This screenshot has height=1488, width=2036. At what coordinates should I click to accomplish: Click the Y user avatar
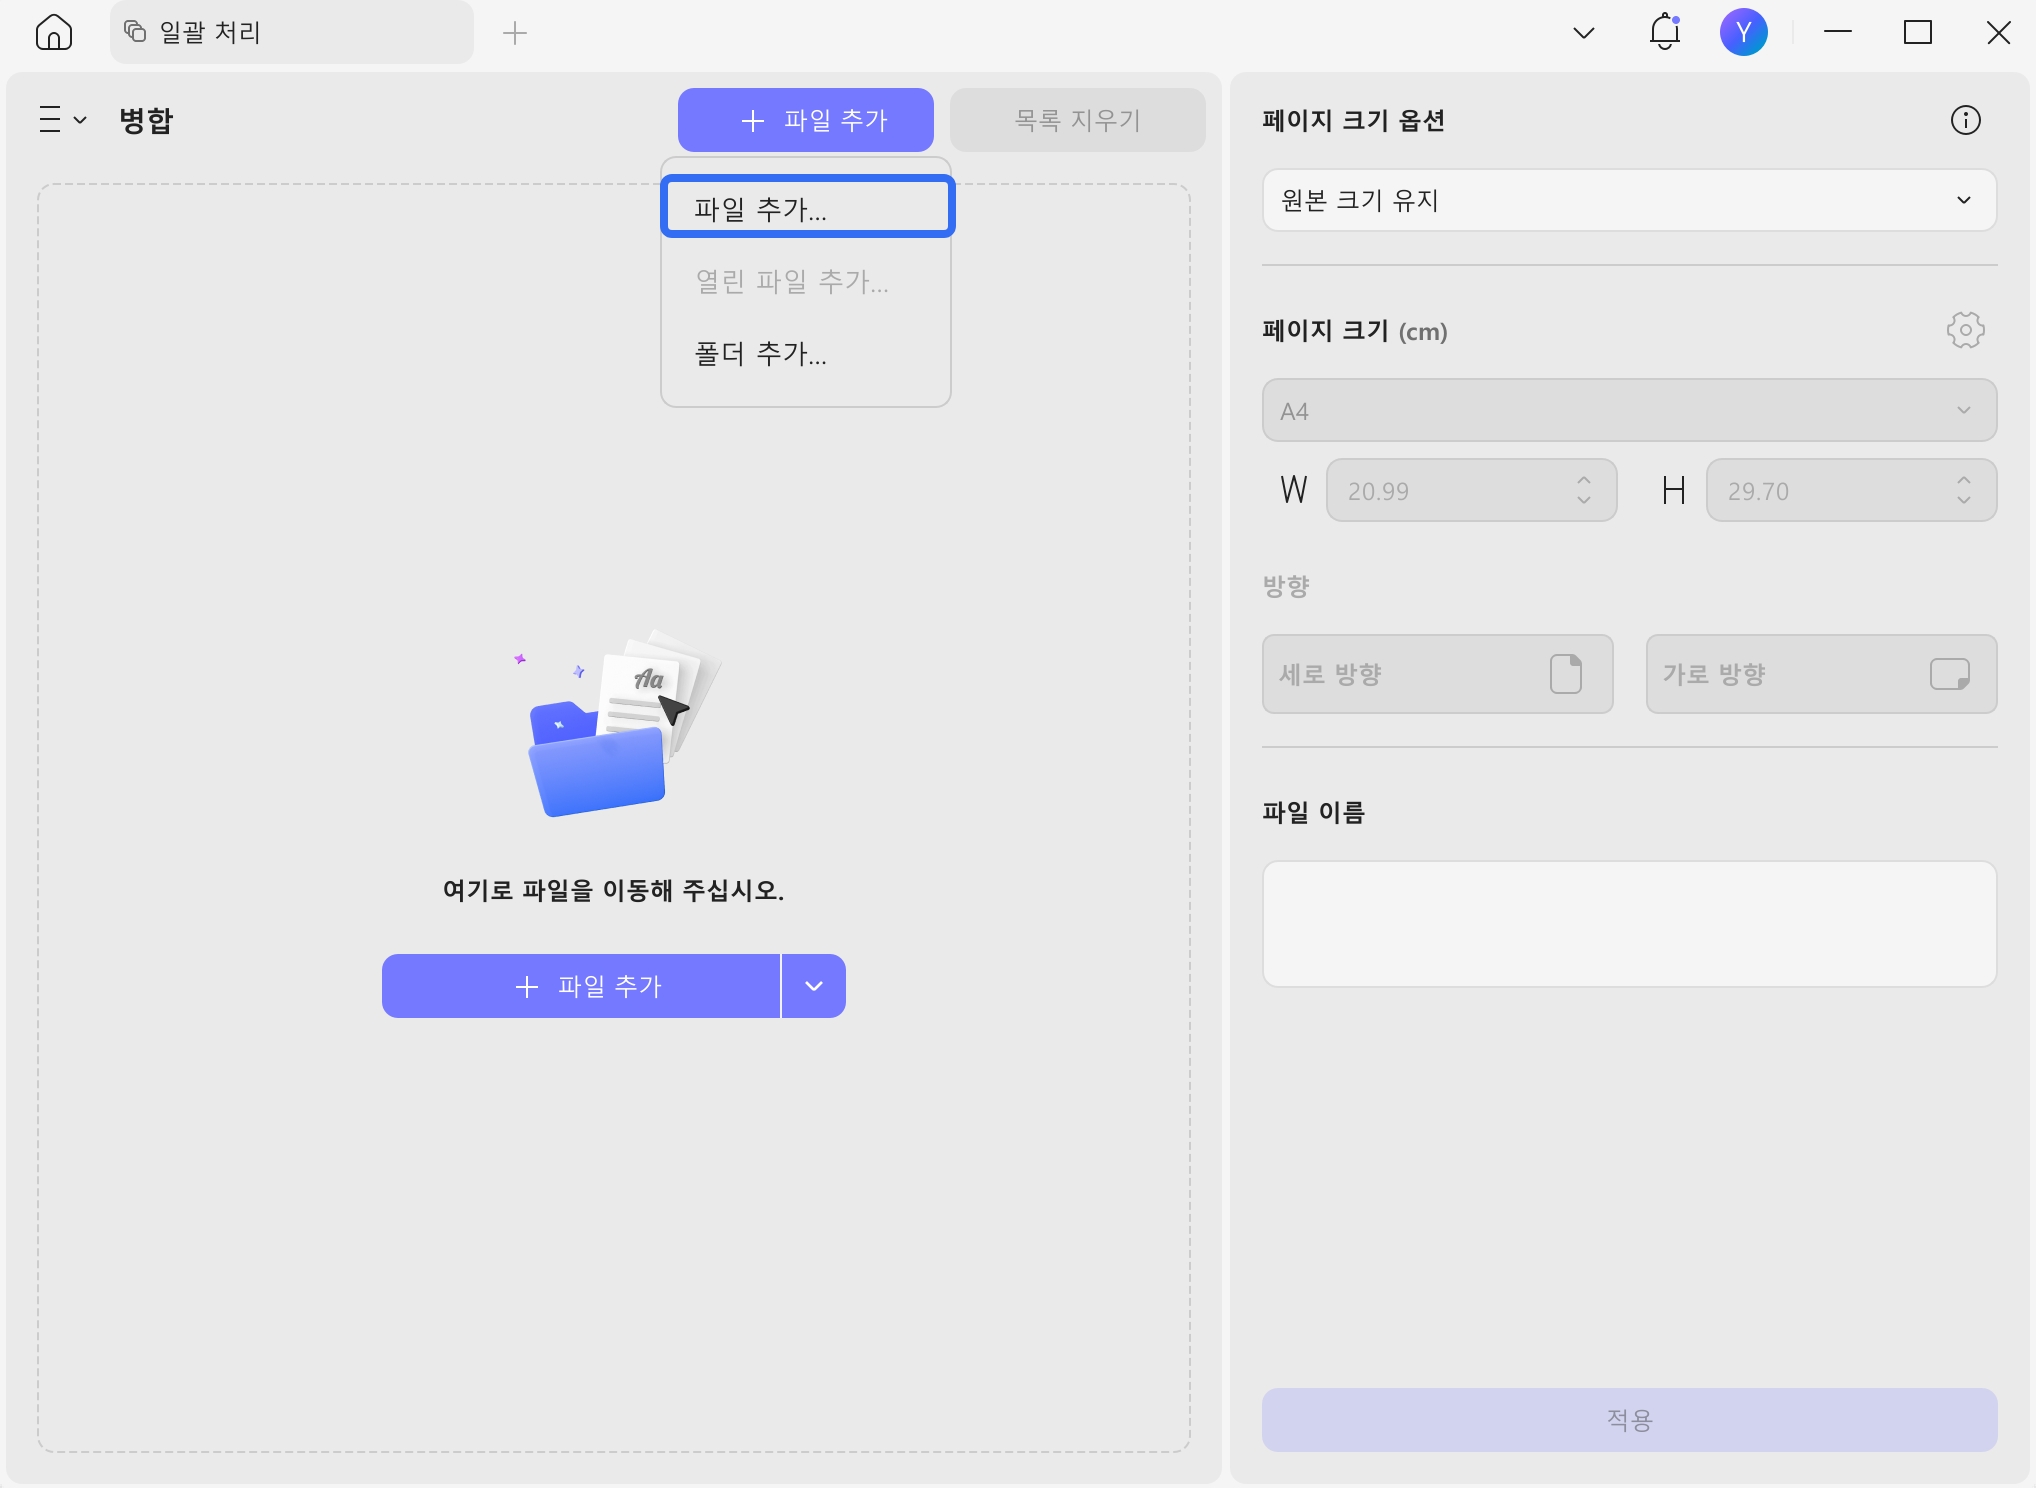pos(1745,31)
